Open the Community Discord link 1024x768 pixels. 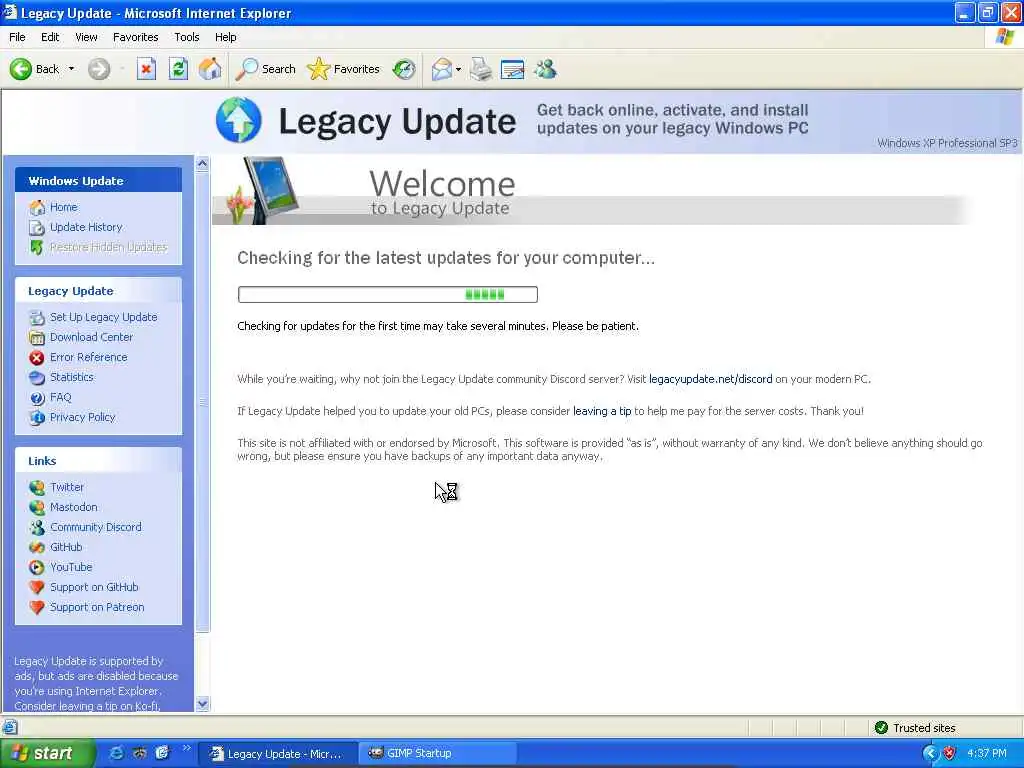[95, 527]
